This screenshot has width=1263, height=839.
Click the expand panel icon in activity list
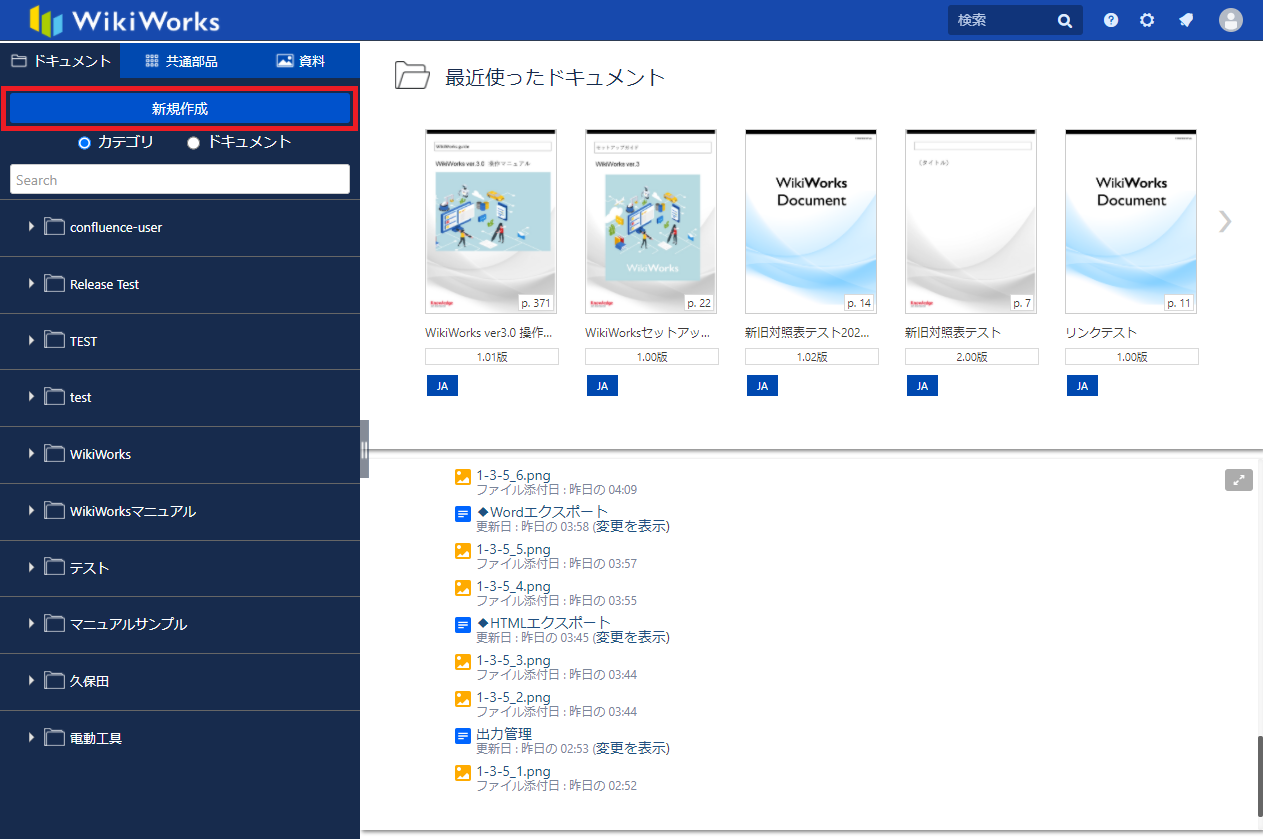tap(1239, 480)
